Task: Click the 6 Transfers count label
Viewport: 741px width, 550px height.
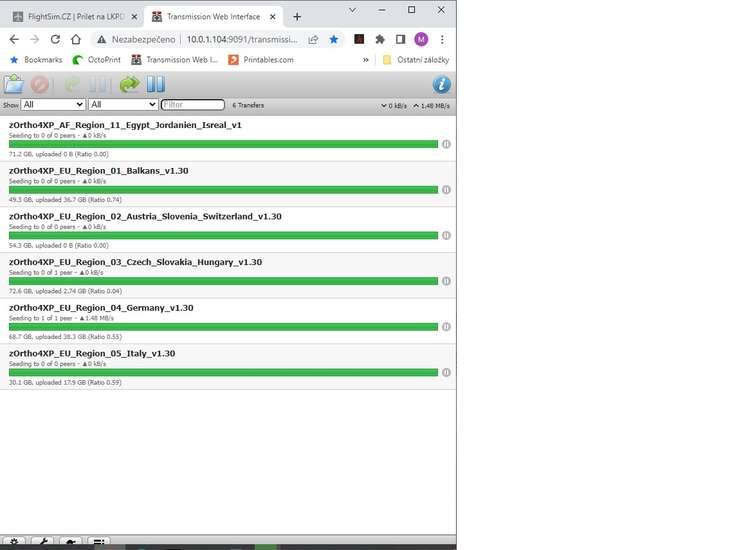Action: (x=248, y=105)
